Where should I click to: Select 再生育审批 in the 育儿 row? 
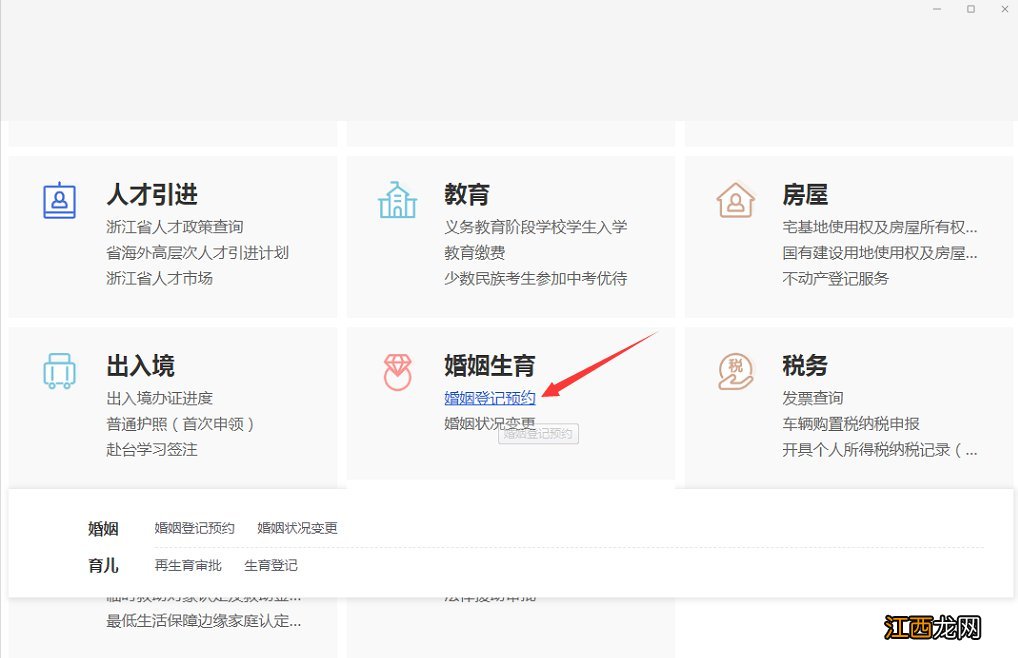(188, 565)
